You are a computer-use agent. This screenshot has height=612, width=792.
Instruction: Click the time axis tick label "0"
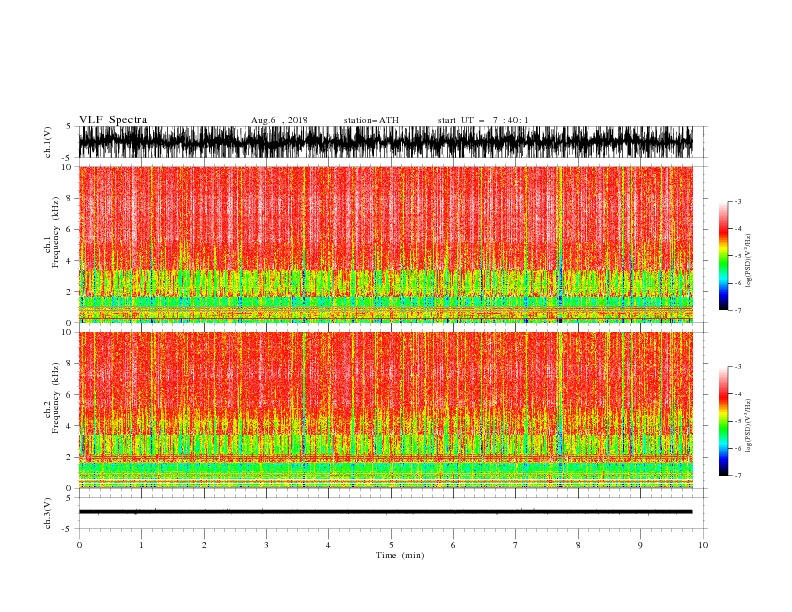(x=79, y=545)
